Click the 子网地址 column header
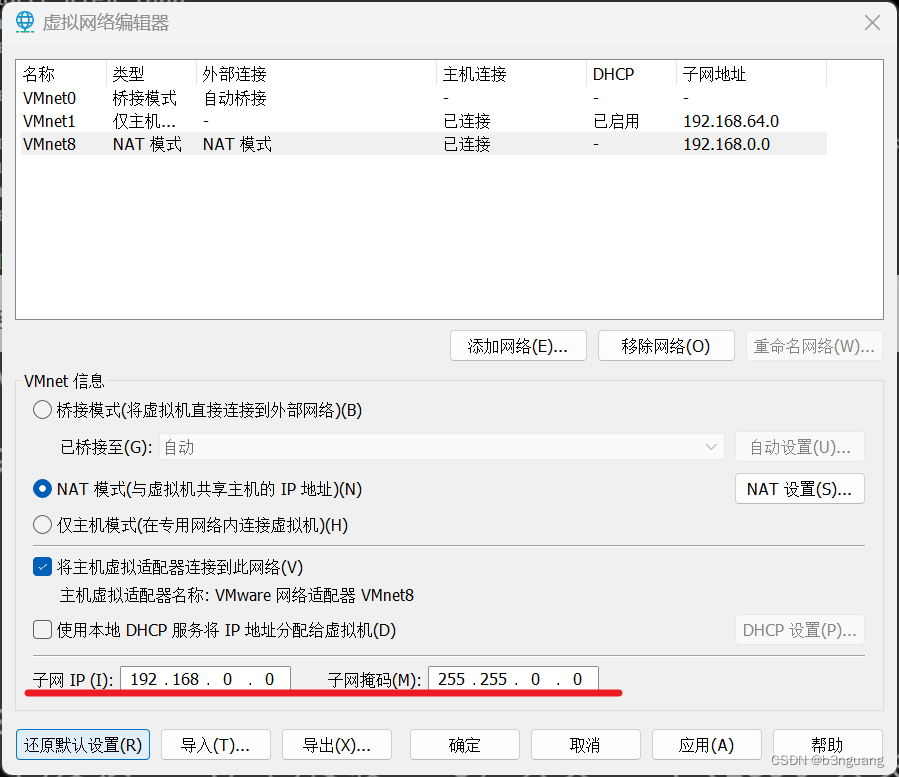The image size is (899, 777). 752,74
